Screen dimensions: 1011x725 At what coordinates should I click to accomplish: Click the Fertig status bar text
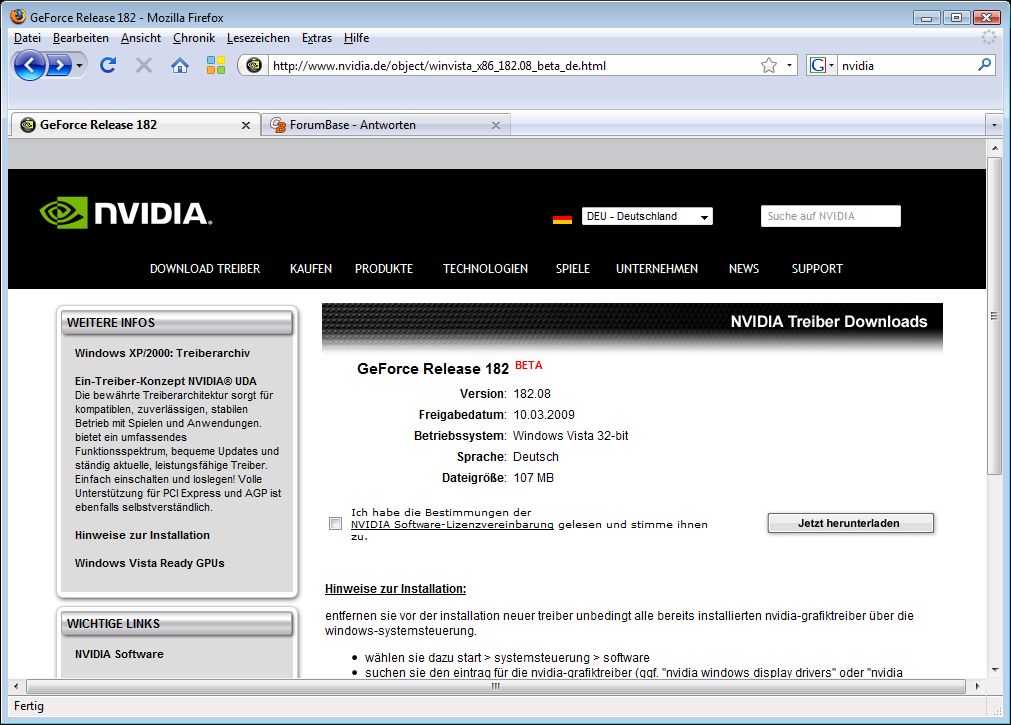[x=29, y=706]
